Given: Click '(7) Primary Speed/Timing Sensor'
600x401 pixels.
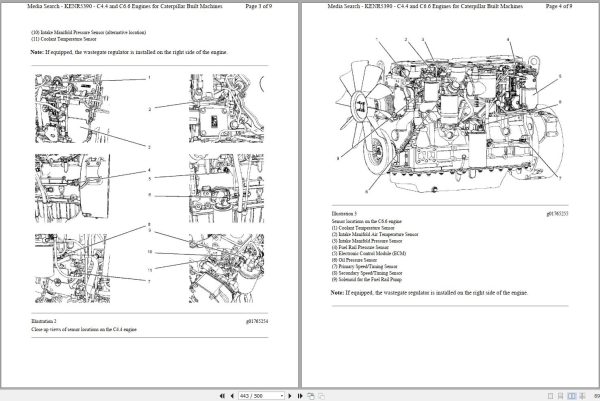Looking at the screenshot, I should tap(365, 266).
